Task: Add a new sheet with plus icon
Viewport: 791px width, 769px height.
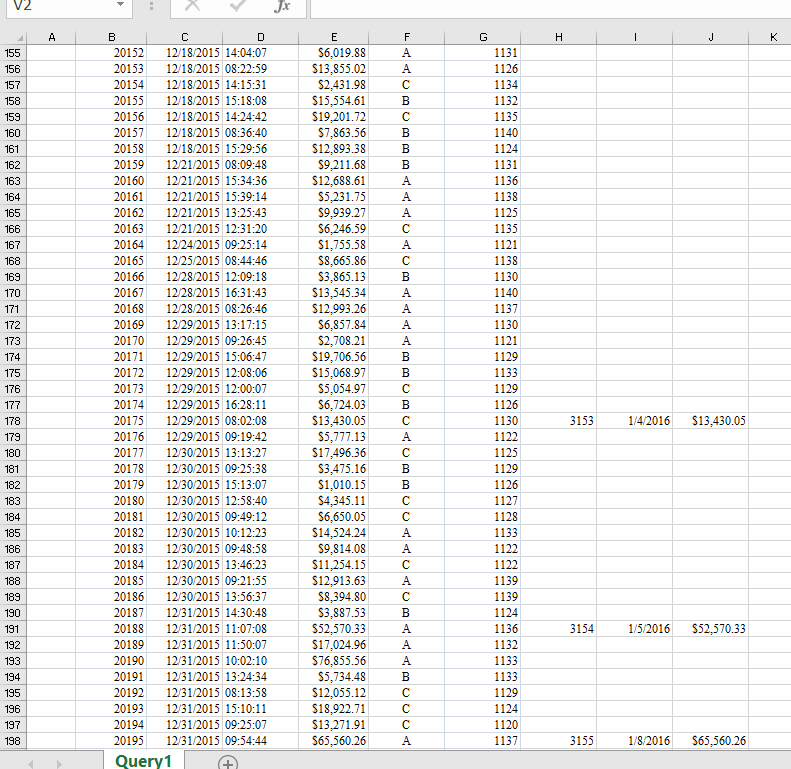Action: (228, 763)
